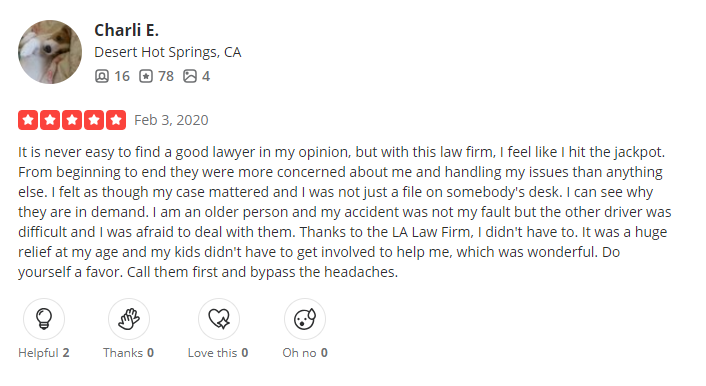Click the Oh no 0 label
Image resolution: width=706 pixels, height=386 pixels.
click(305, 353)
